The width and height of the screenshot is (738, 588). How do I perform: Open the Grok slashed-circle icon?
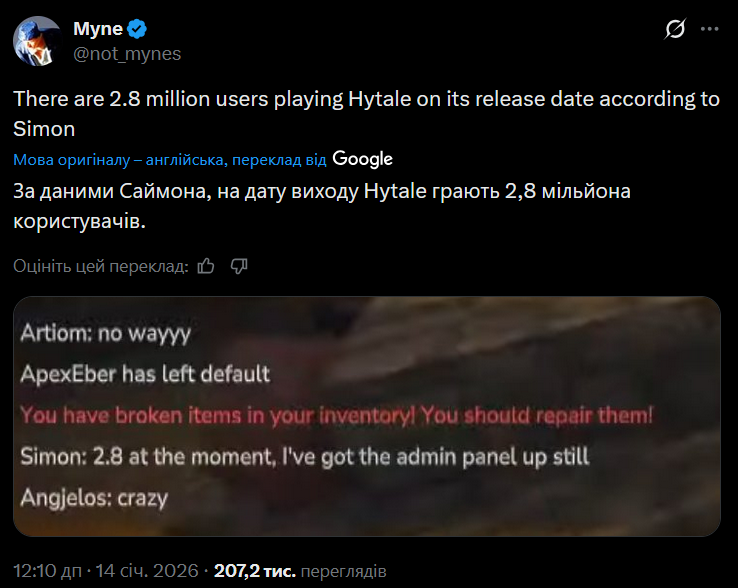click(675, 30)
